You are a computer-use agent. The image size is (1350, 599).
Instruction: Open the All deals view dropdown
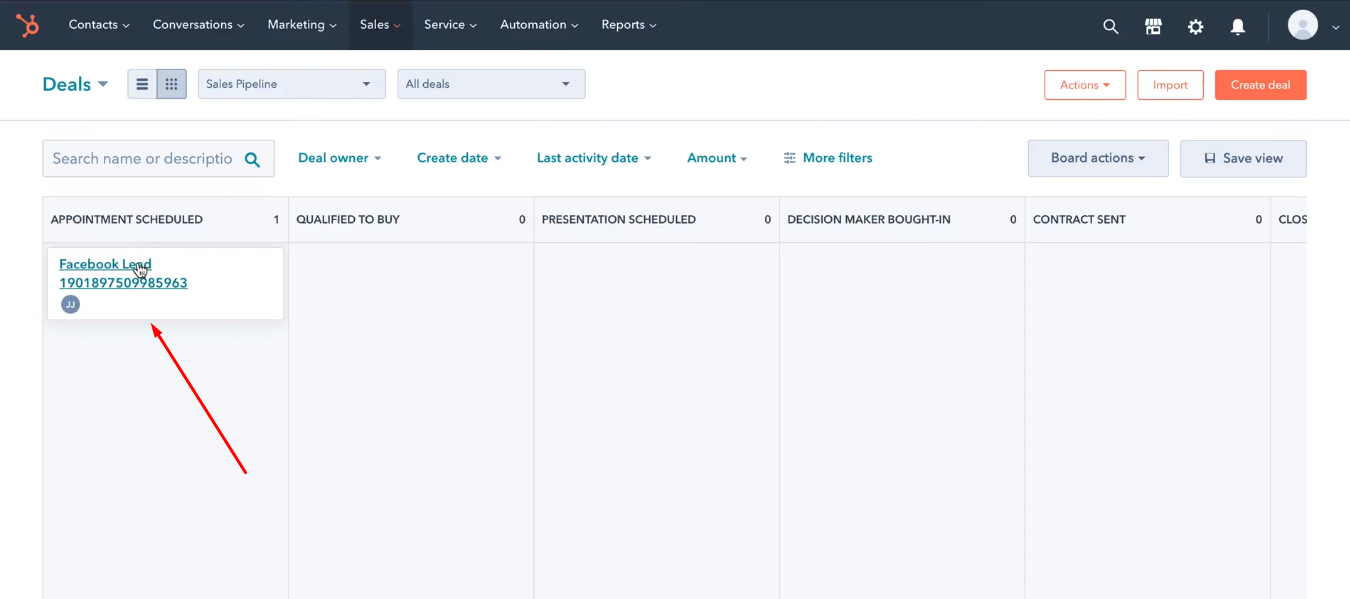(x=491, y=84)
